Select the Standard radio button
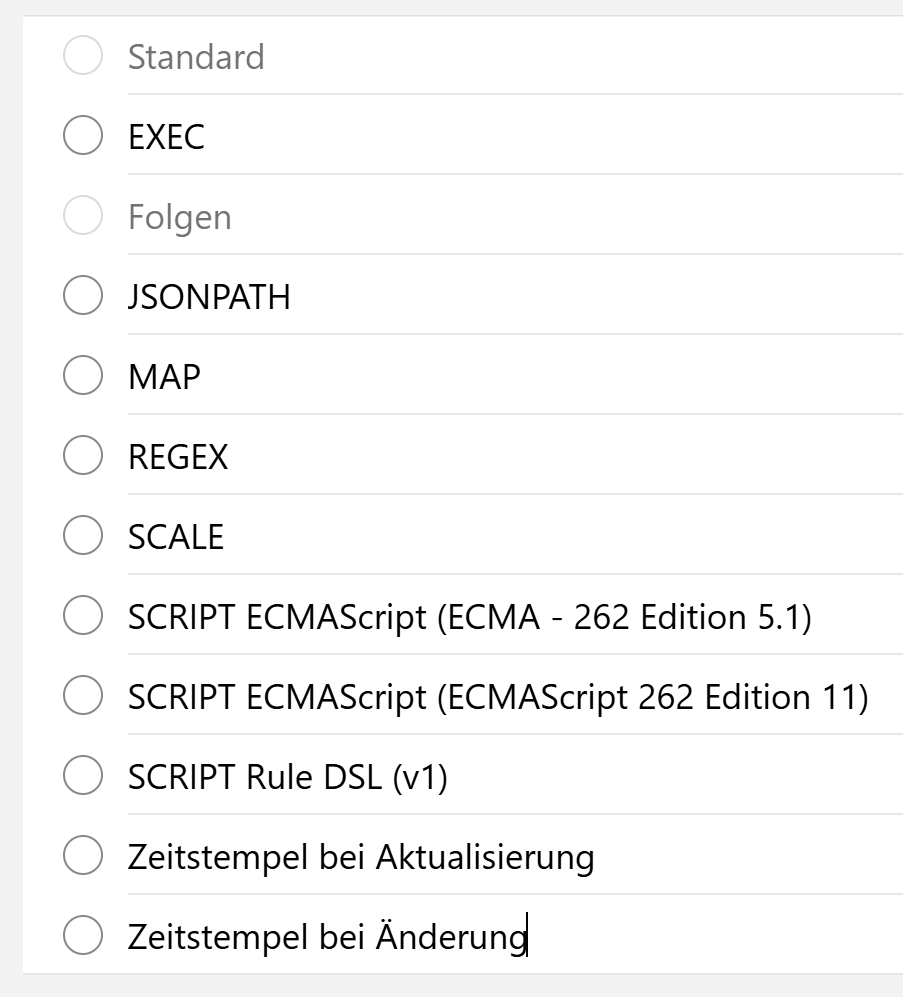 click(82, 56)
